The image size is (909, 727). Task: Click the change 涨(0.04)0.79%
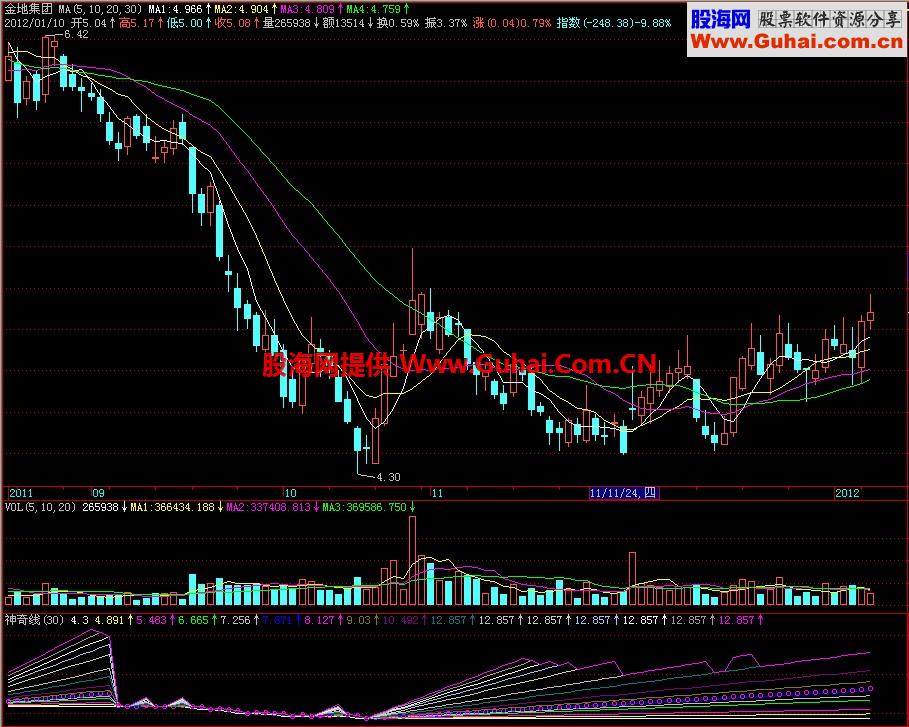tap(512, 23)
